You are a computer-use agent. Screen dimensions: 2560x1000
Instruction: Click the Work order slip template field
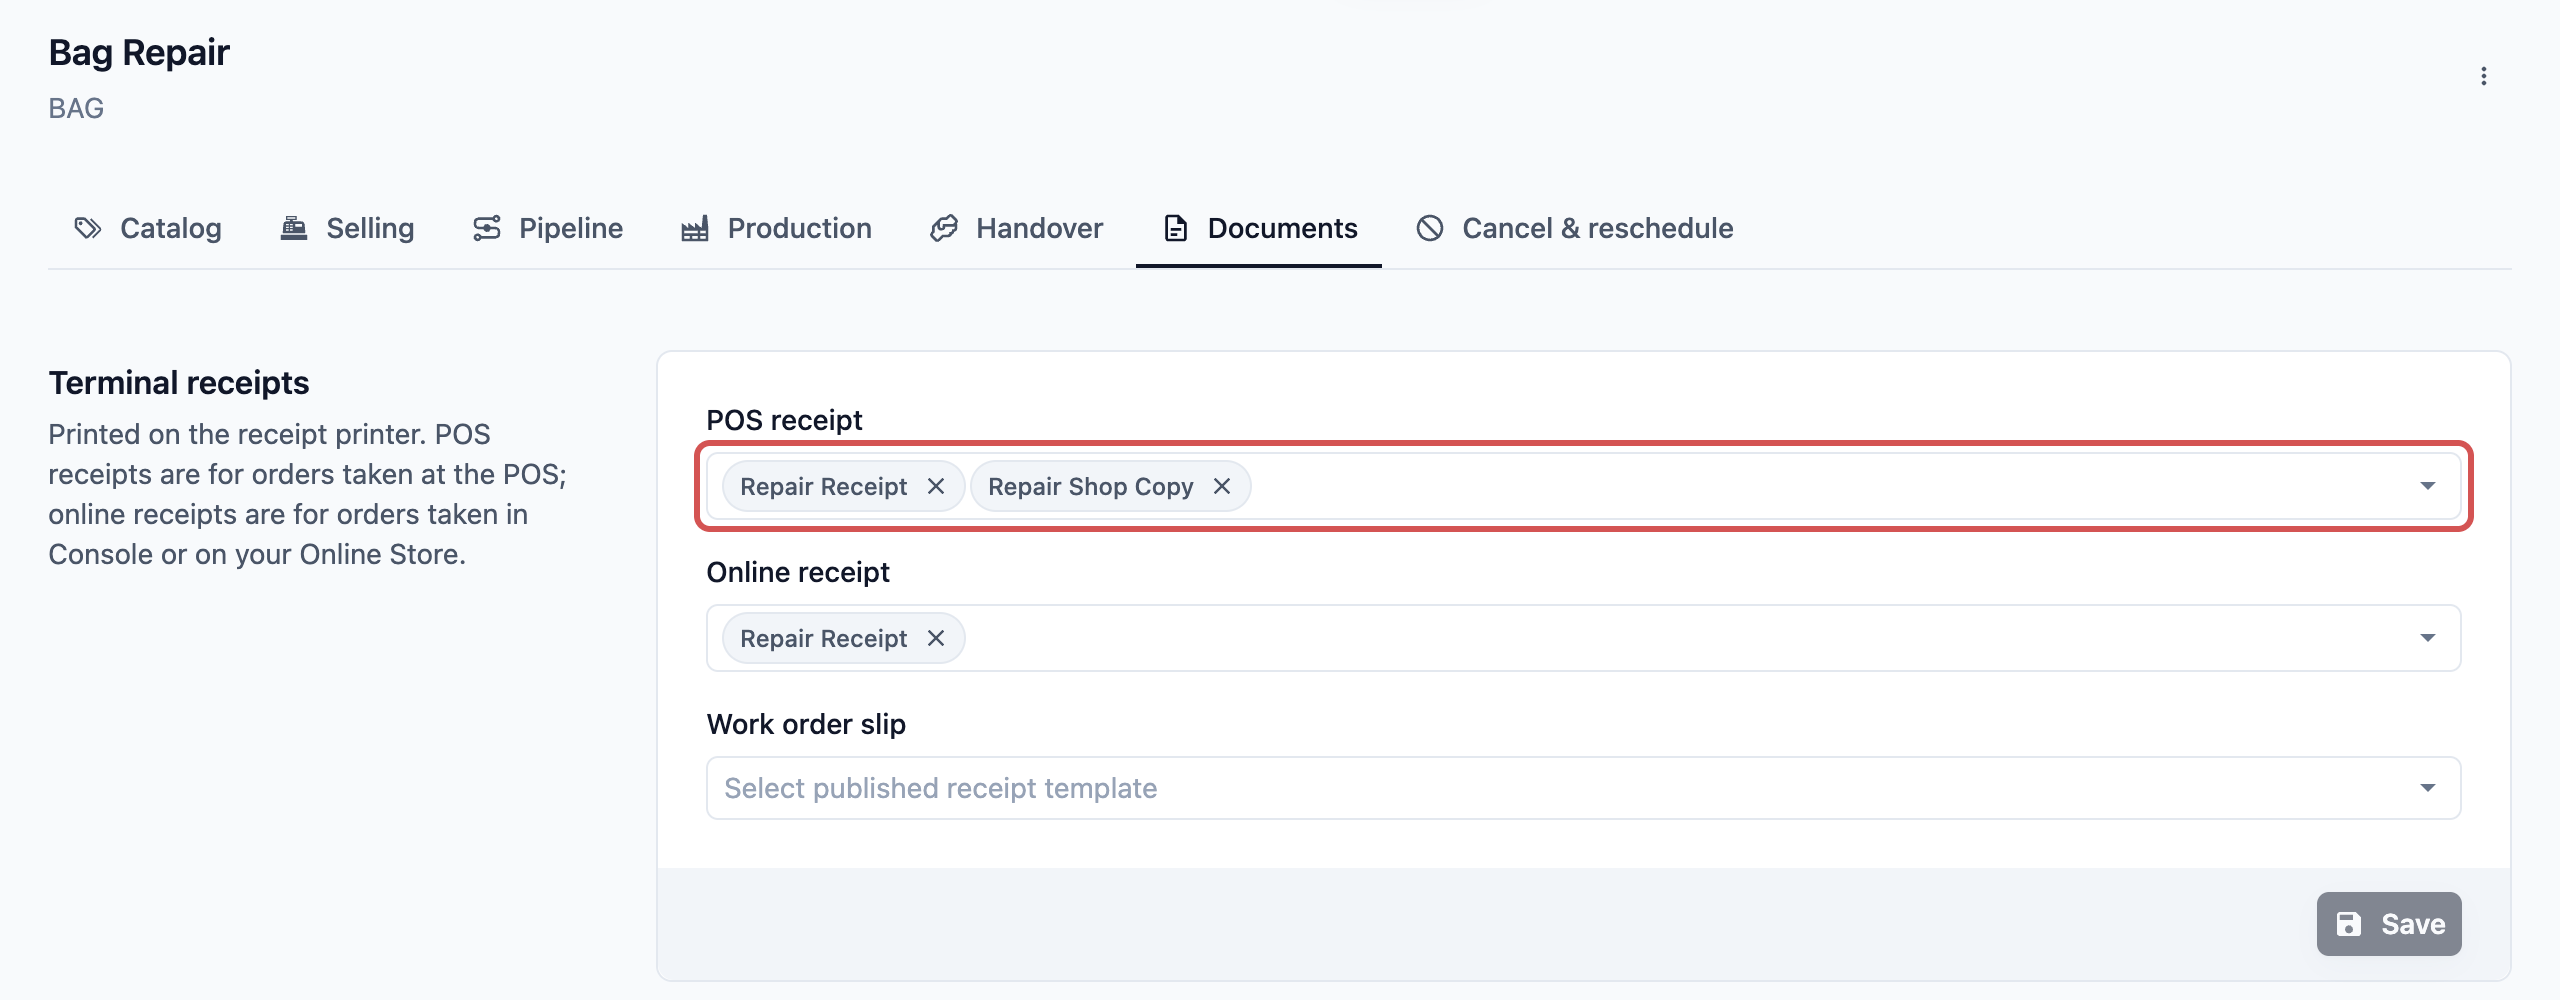[x=1583, y=788]
